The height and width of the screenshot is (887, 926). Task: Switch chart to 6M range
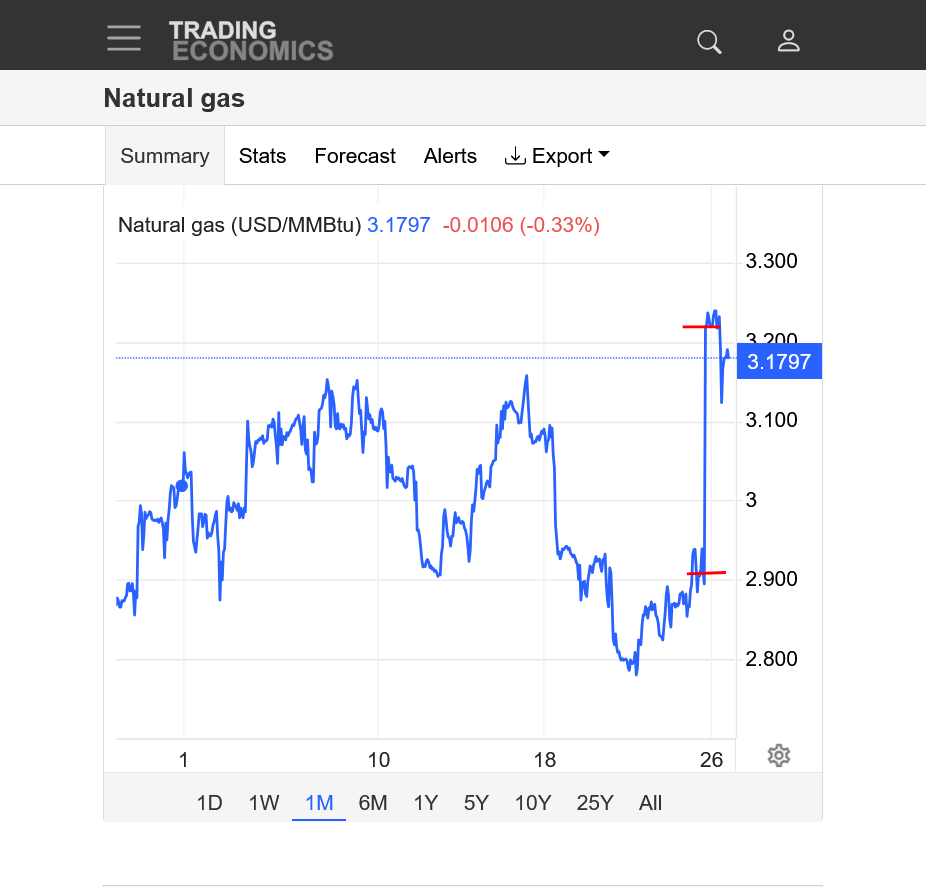coord(373,803)
